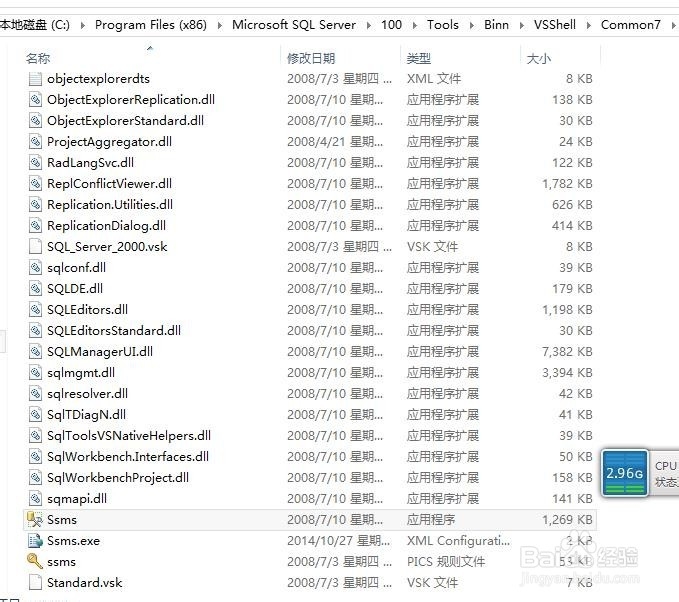This screenshot has width=679, height=602.
Task: Click the SQLManagerUI.dll file icon
Action: [x=35, y=352]
